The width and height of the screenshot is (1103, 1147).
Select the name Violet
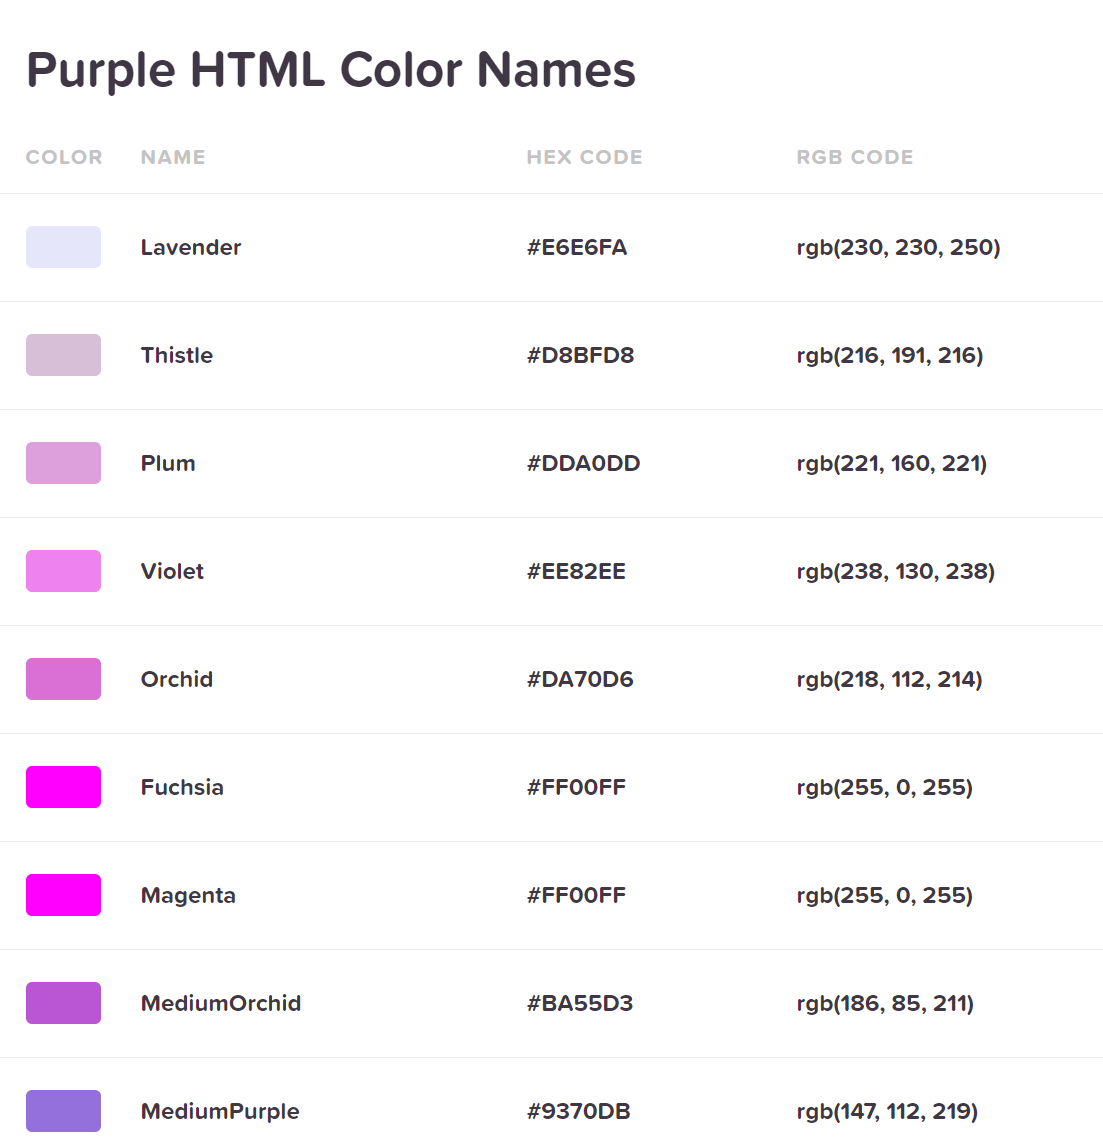(173, 571)
